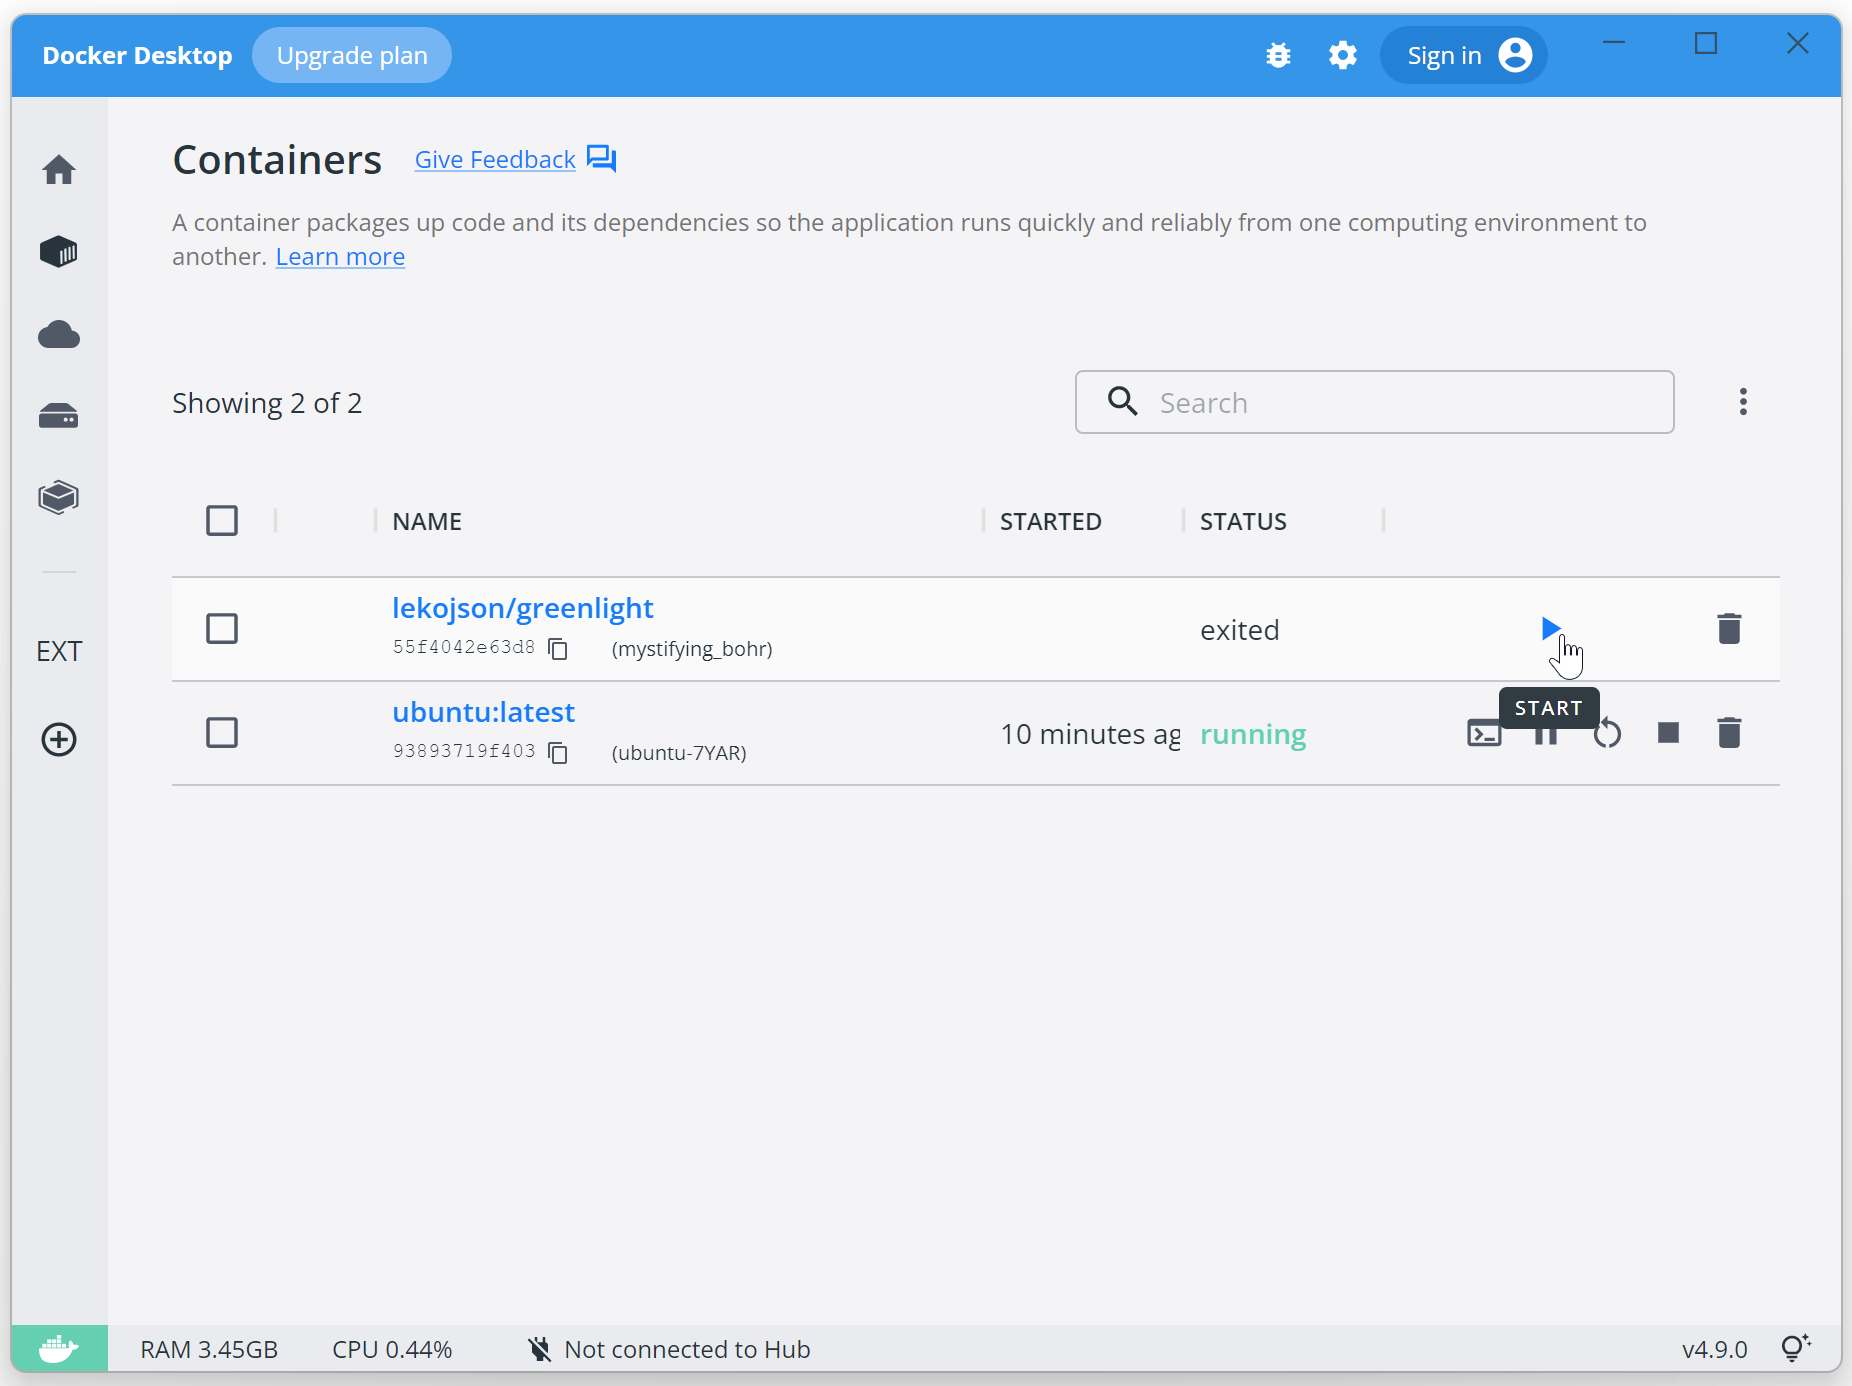Delete the lekojson/greenlight container
The image size is (1852, 1386).
1729,629
